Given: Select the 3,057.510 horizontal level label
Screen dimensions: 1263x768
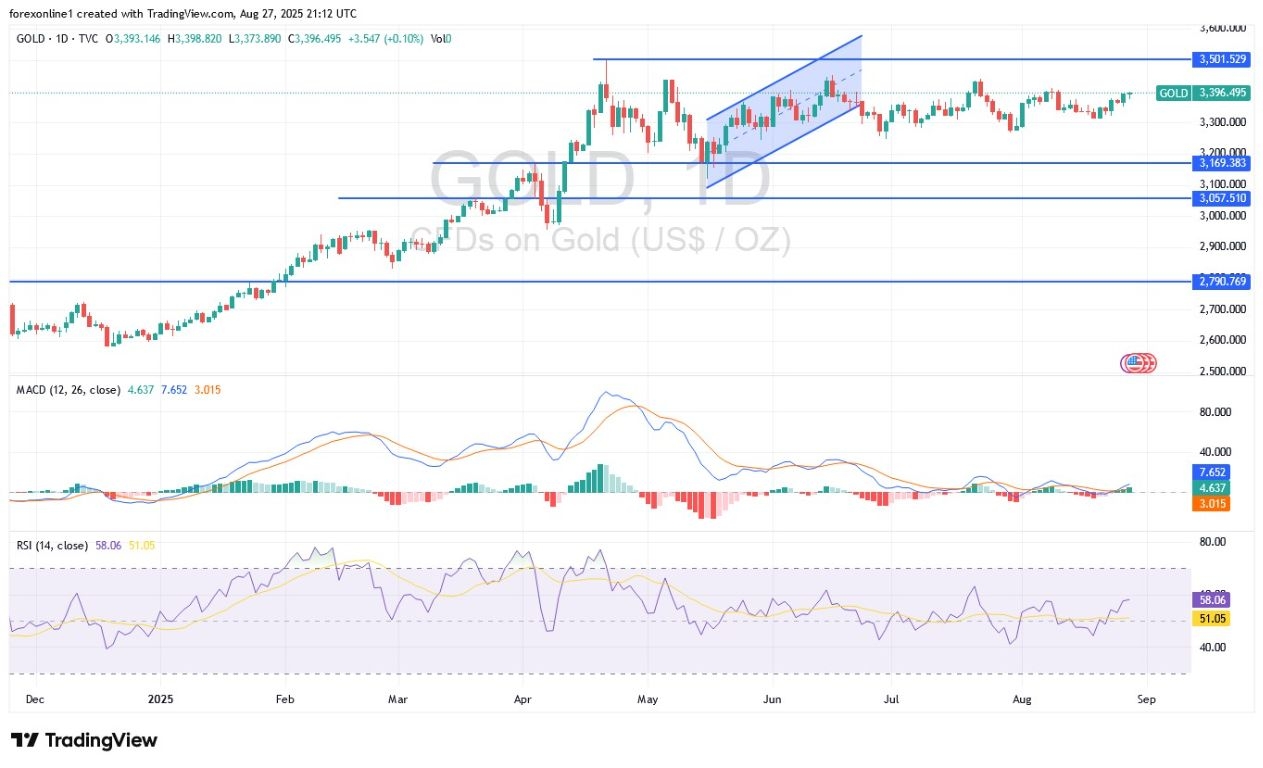Looking at the screenshot, I should pos(1222,198).
